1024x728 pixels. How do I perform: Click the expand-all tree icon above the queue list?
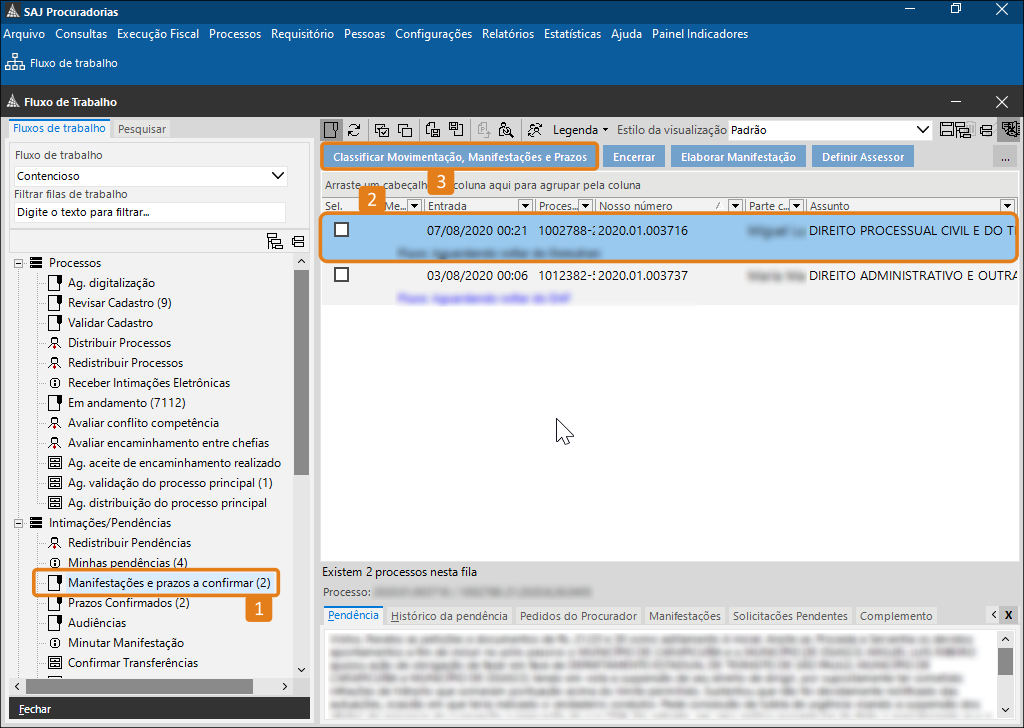[x=274, y=241]
